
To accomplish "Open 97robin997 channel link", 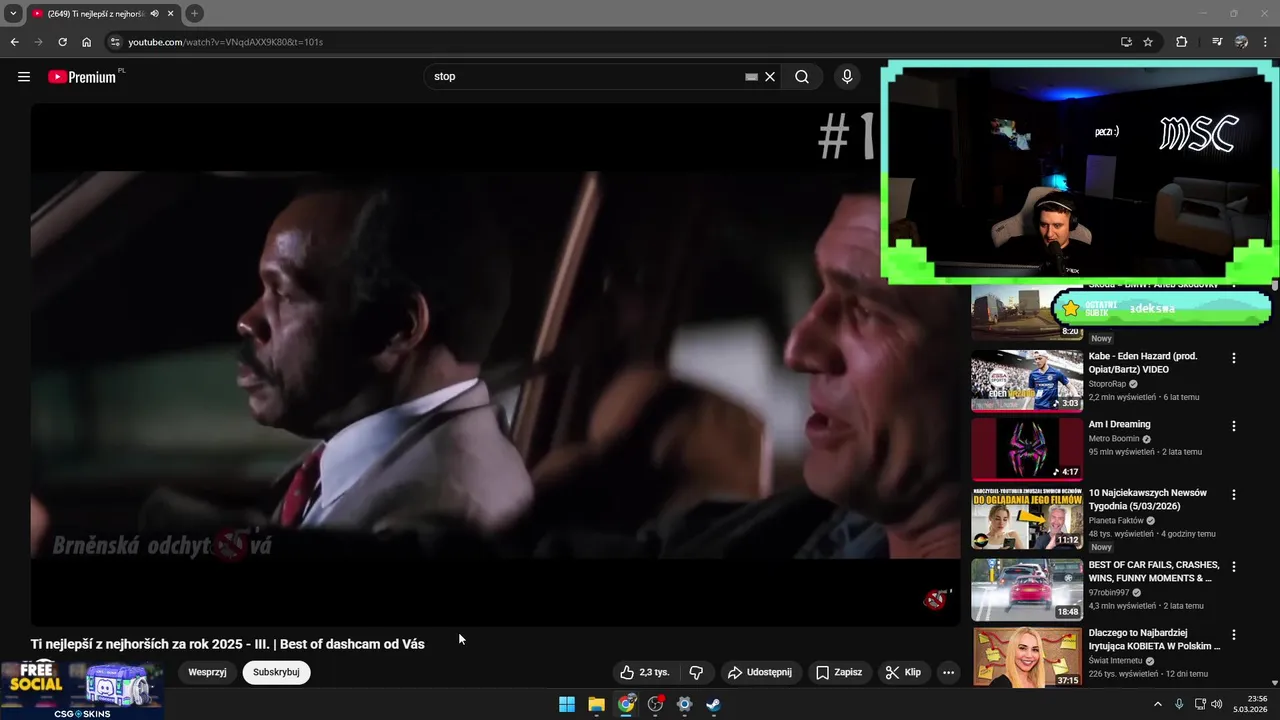I will (1109, 593).
